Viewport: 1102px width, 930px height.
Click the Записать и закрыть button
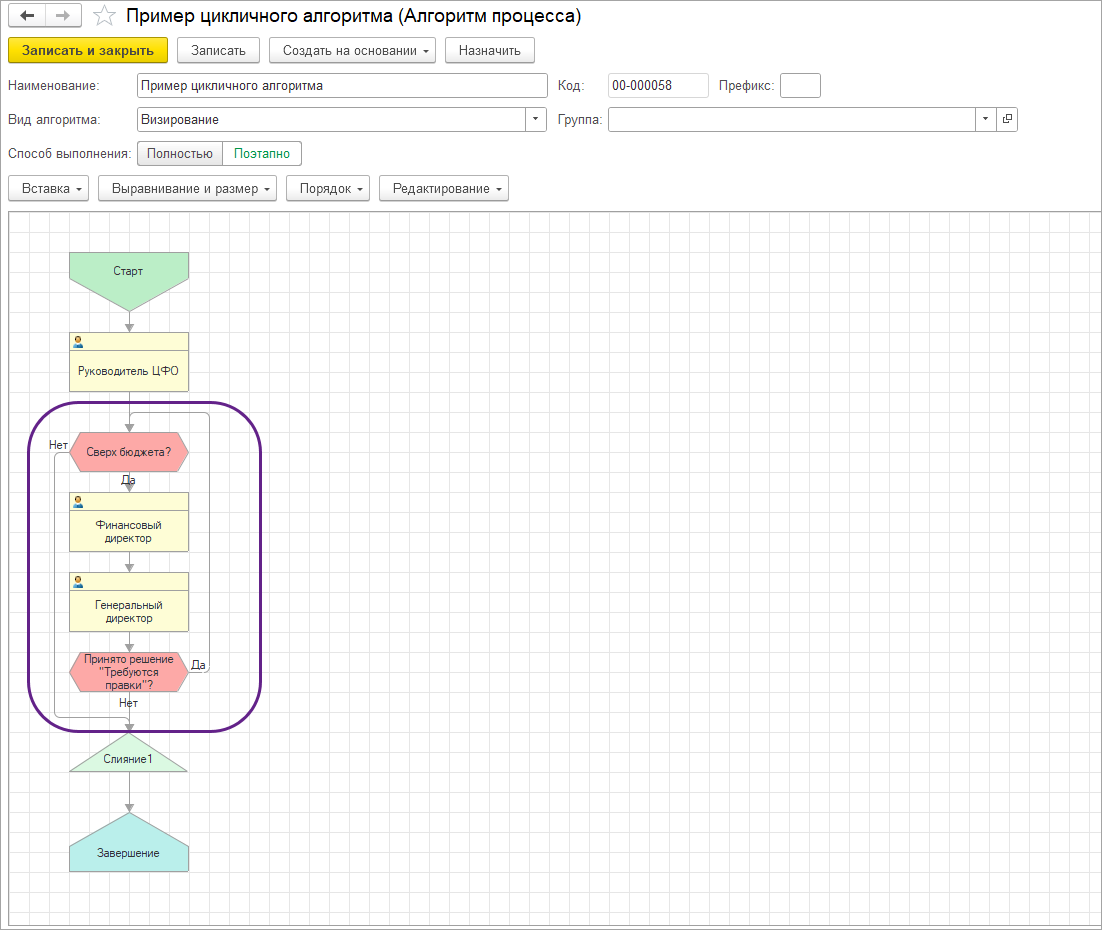(x=88, y=50)
